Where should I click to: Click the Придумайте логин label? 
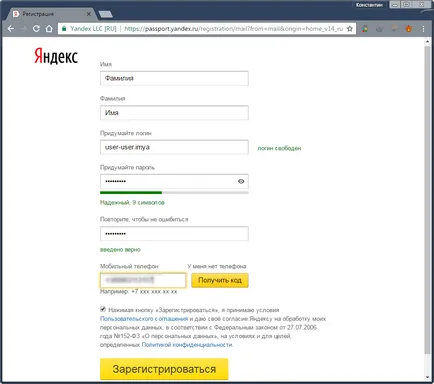coord(126,133)
